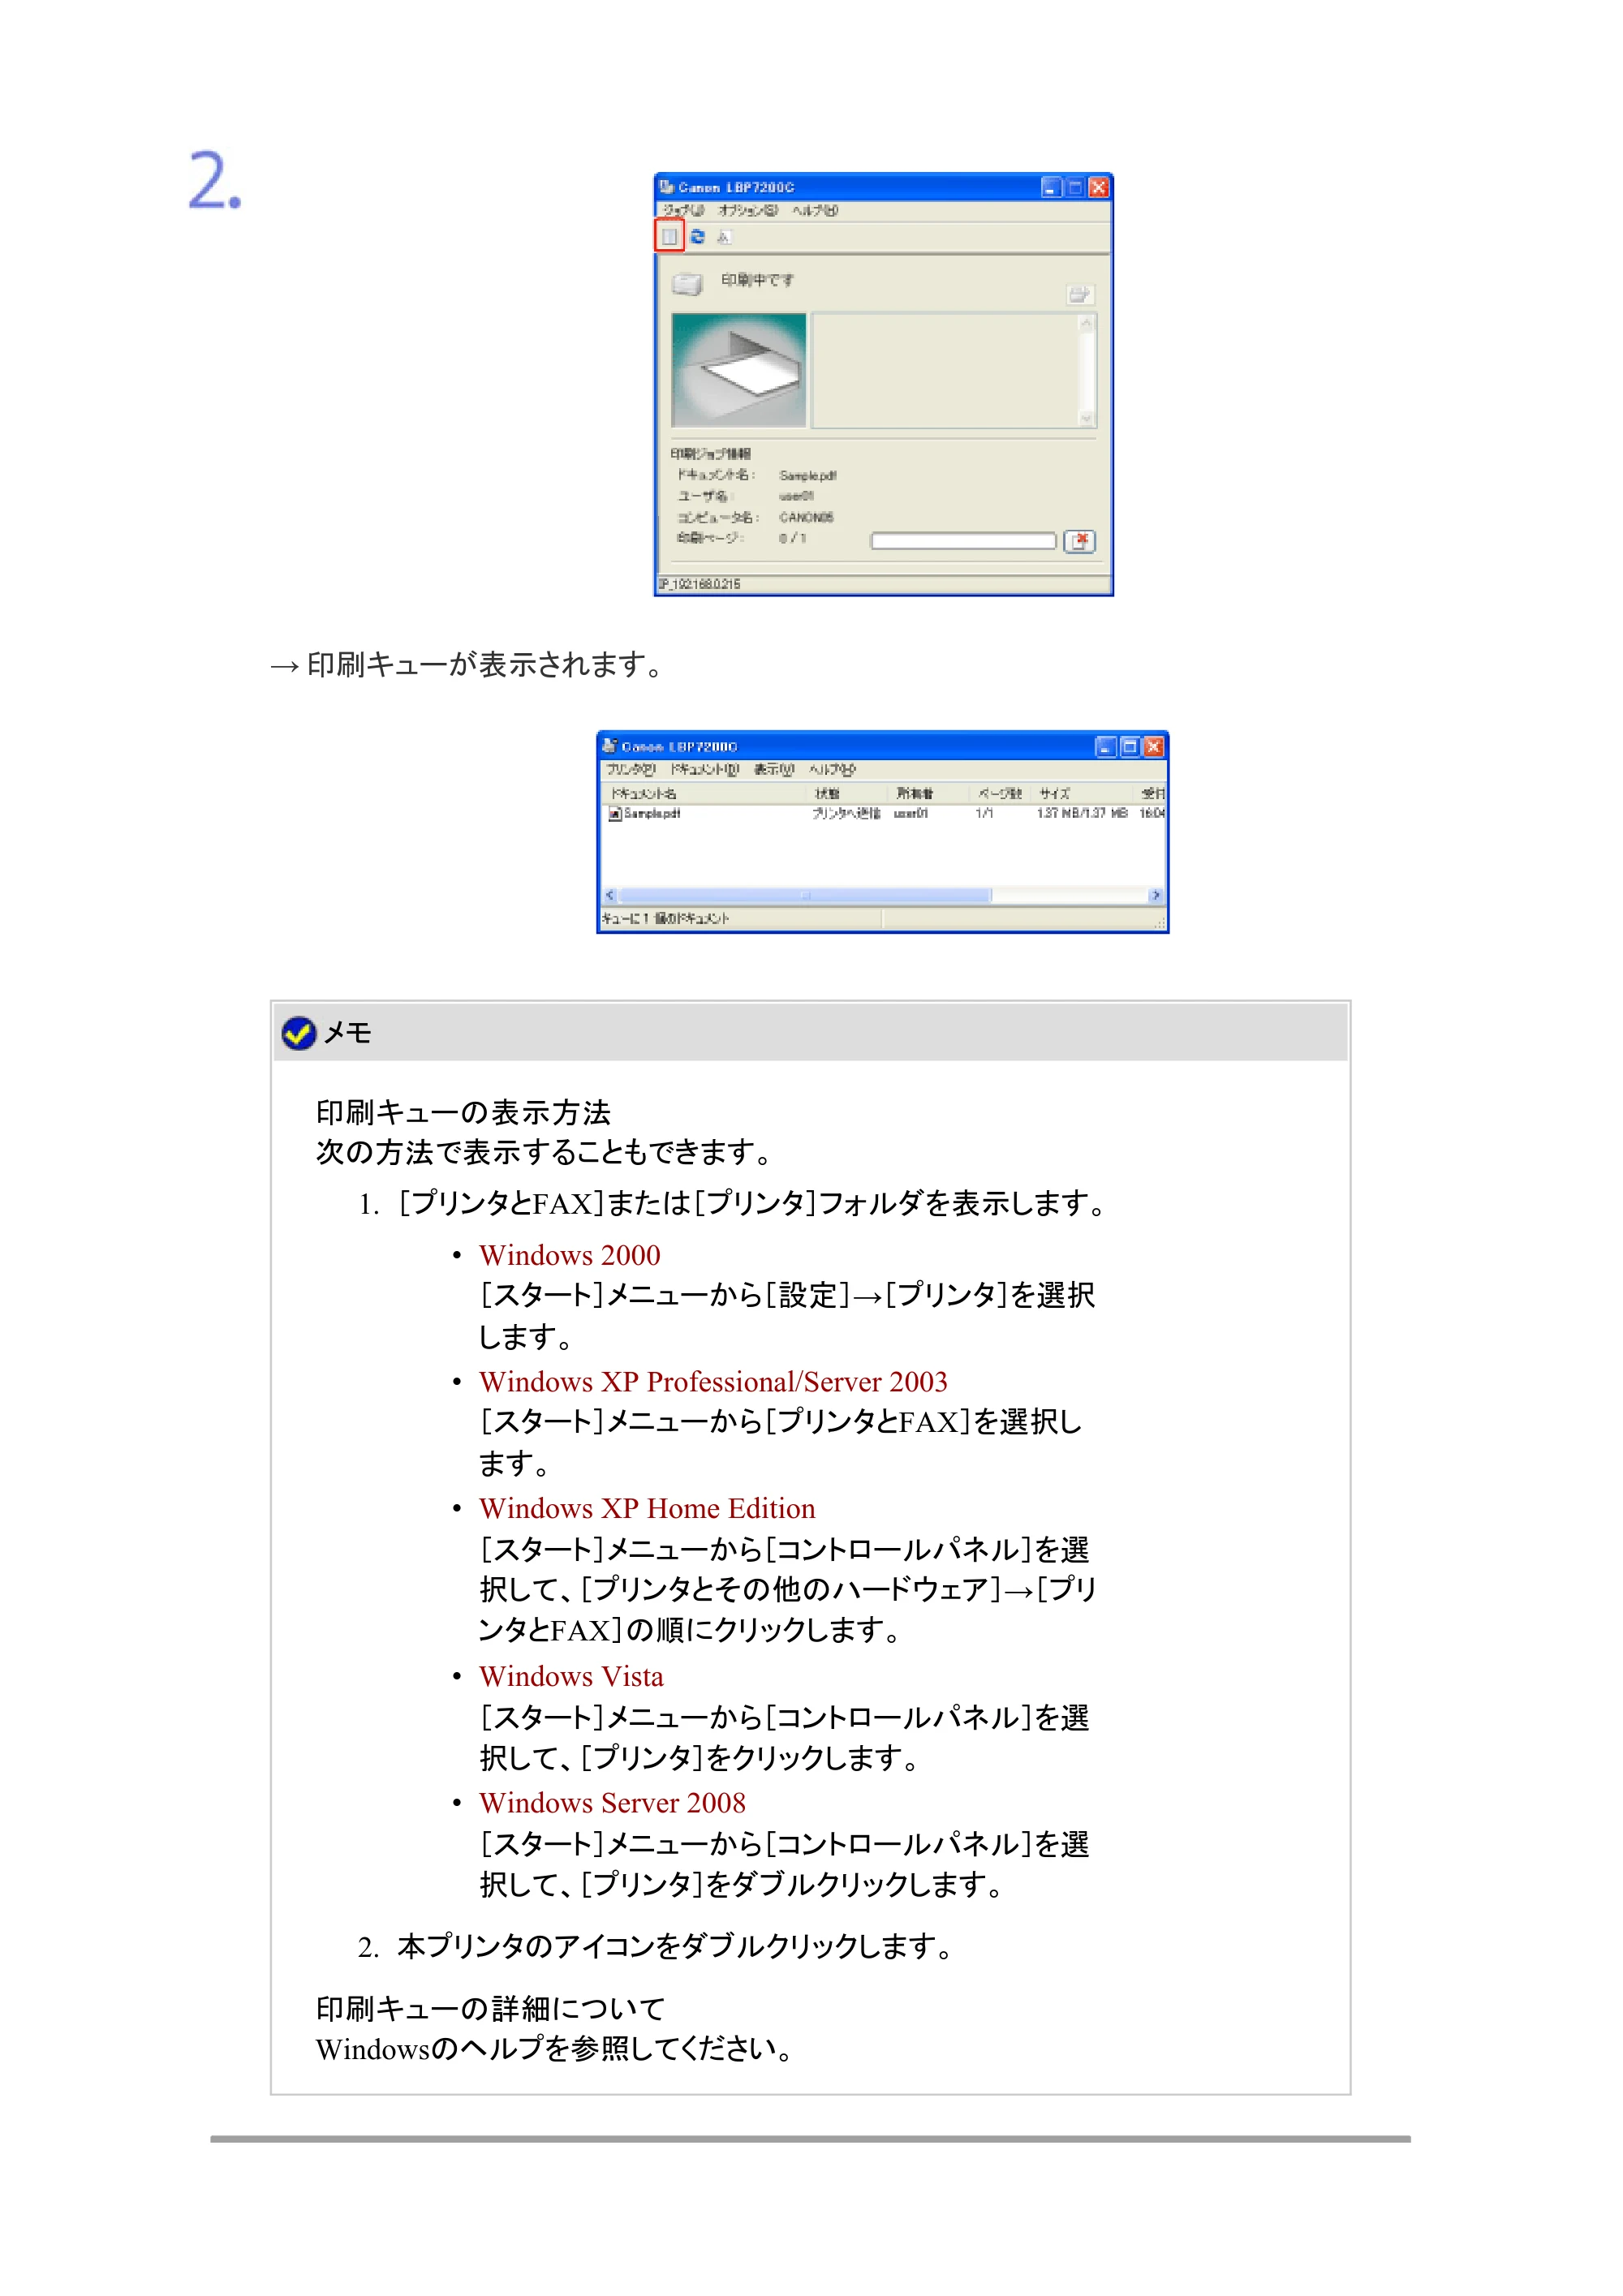Click the printer status icon left of 印刷中です
Viewport: 1623px width, 2296px height.
point(687,284)
